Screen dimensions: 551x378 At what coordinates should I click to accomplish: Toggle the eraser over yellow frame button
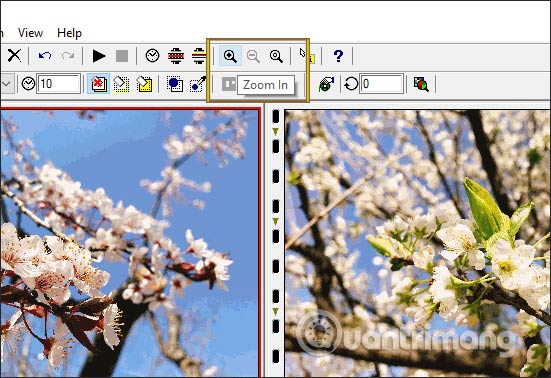pos(144,84)
